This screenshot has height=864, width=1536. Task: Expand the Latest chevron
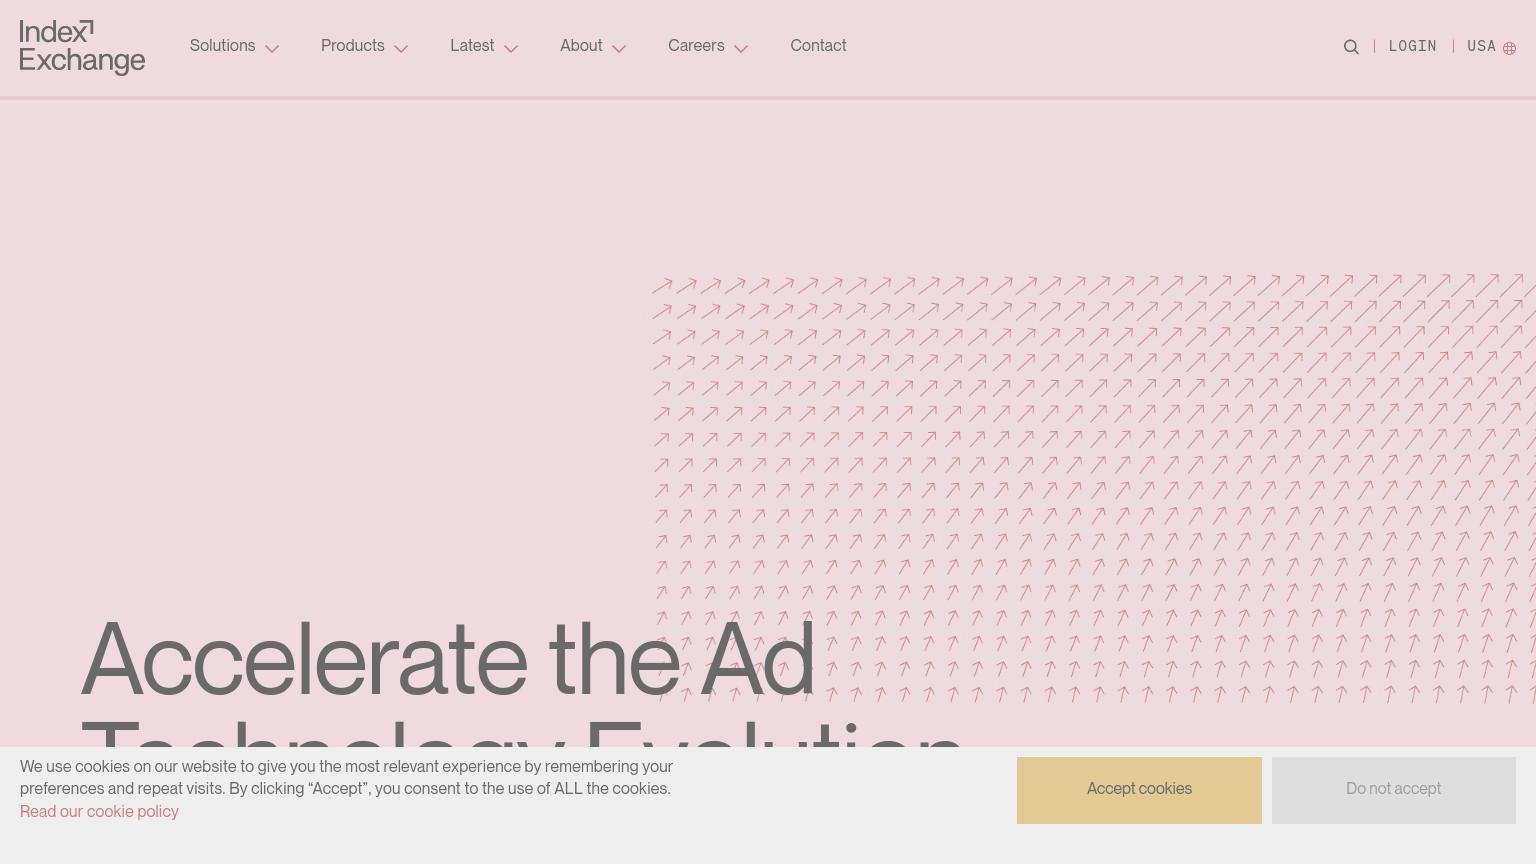pos(510,48)
